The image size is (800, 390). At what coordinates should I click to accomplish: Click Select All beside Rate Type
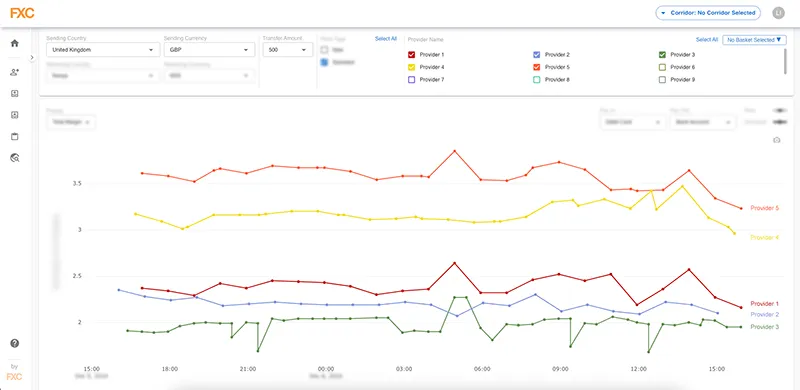[x=386, y=39]
